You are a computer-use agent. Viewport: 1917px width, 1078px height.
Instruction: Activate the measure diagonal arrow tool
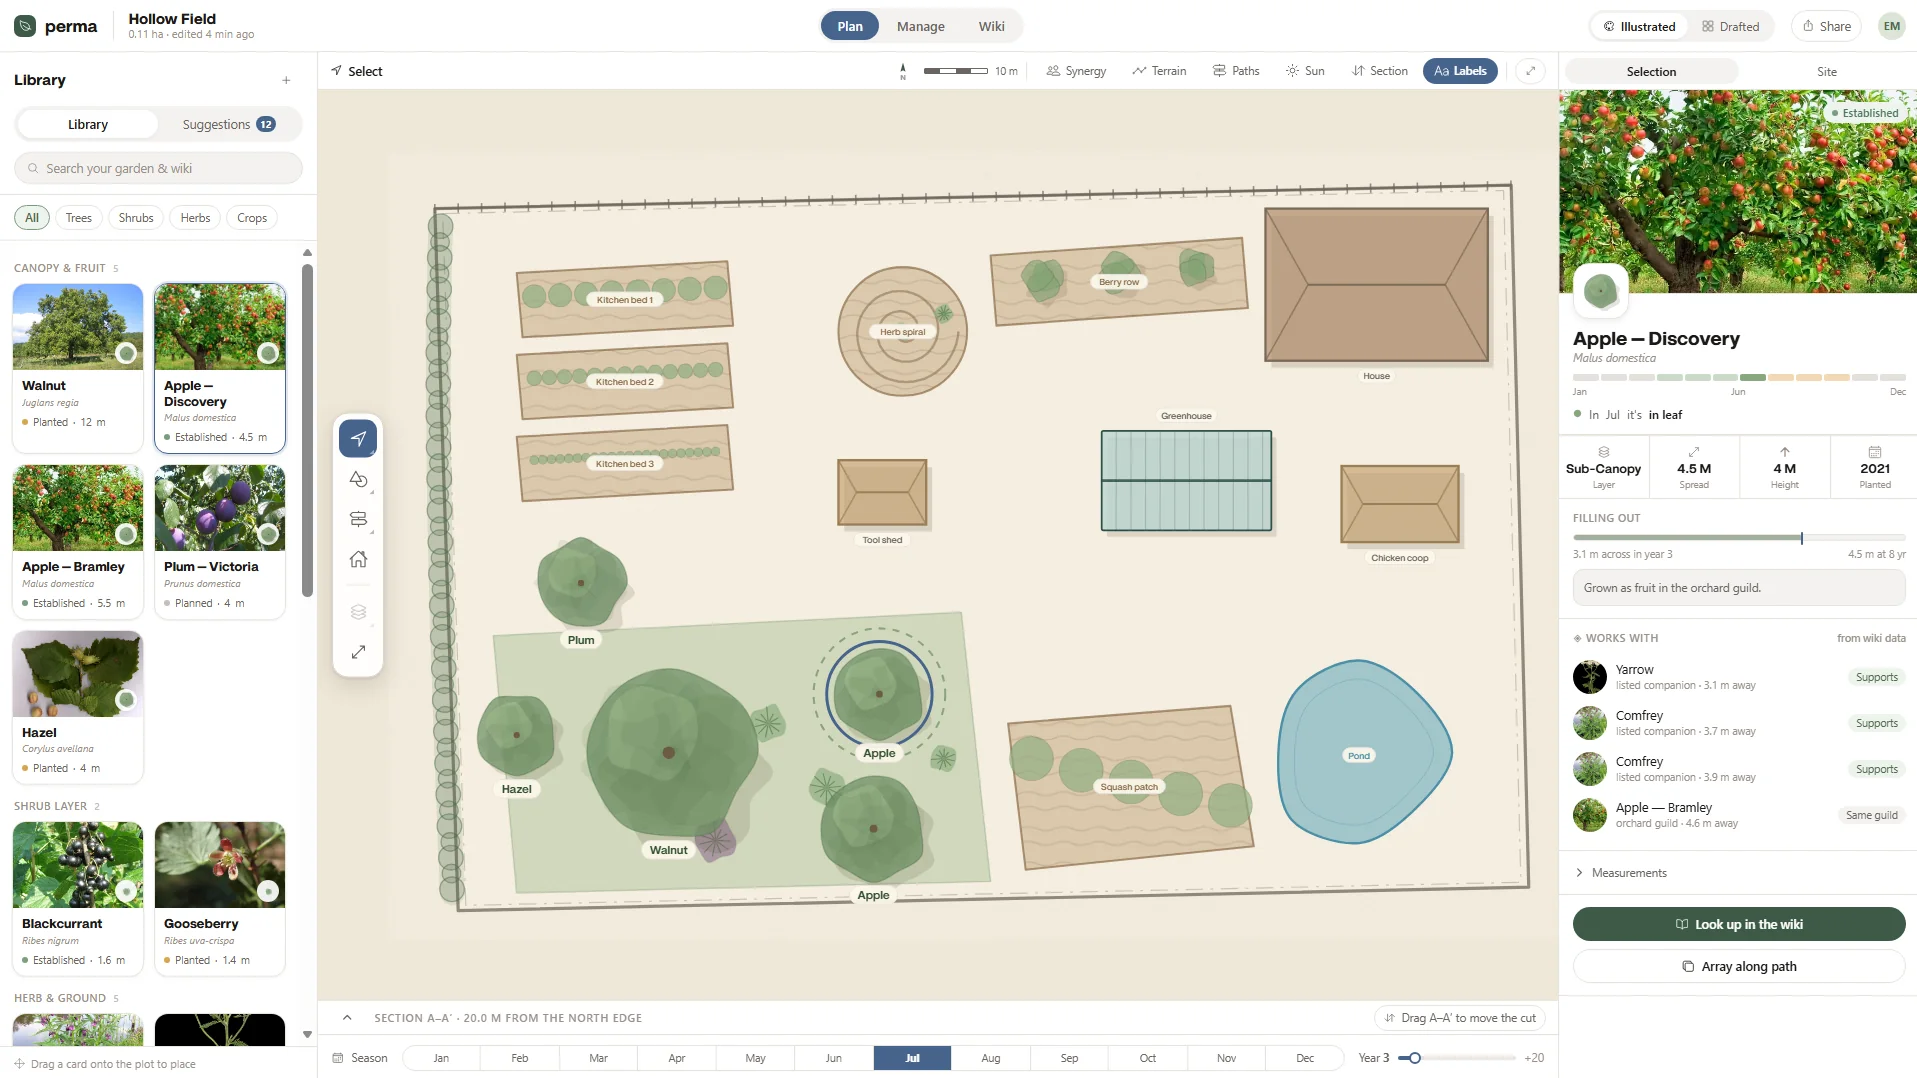[x=358, y=652]
